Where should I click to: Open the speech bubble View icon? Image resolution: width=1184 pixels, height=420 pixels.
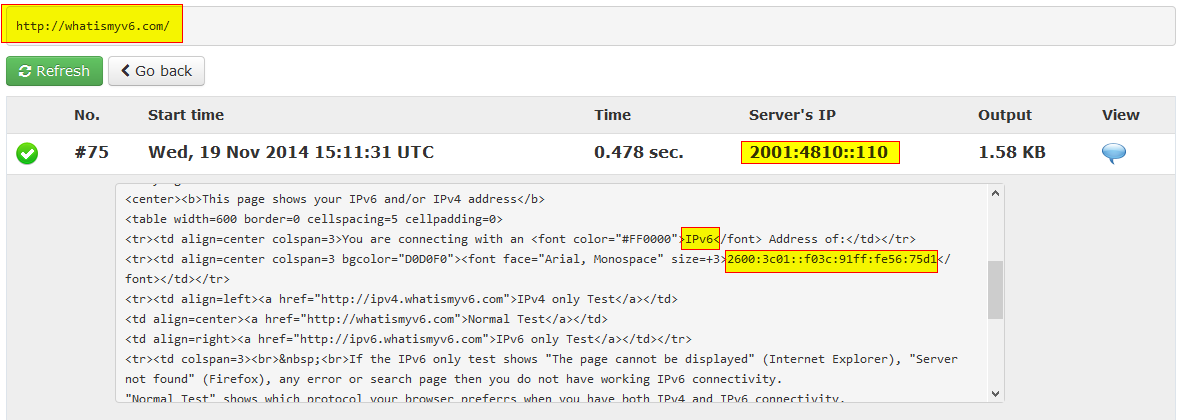click(1114, 153)
